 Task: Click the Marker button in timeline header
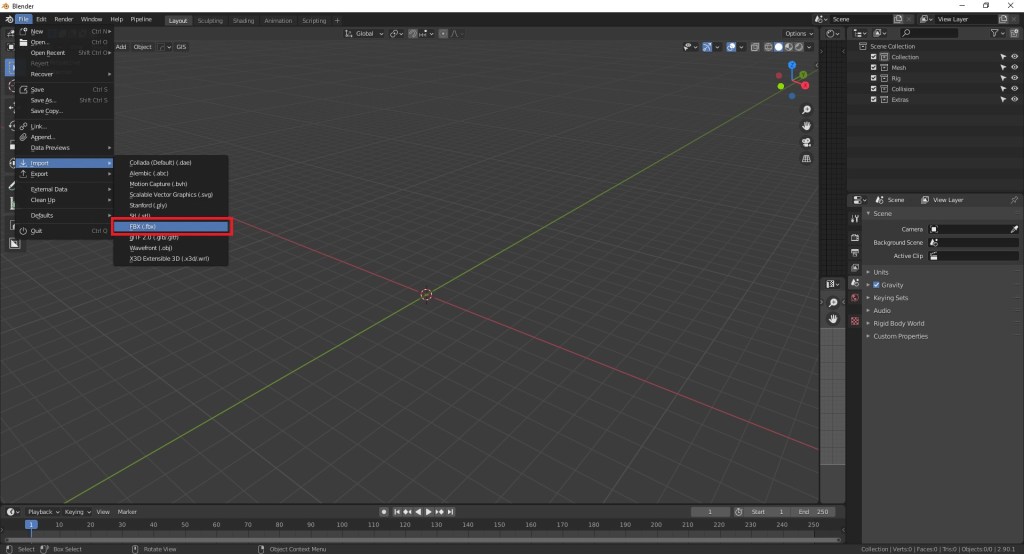coord(127,512)
